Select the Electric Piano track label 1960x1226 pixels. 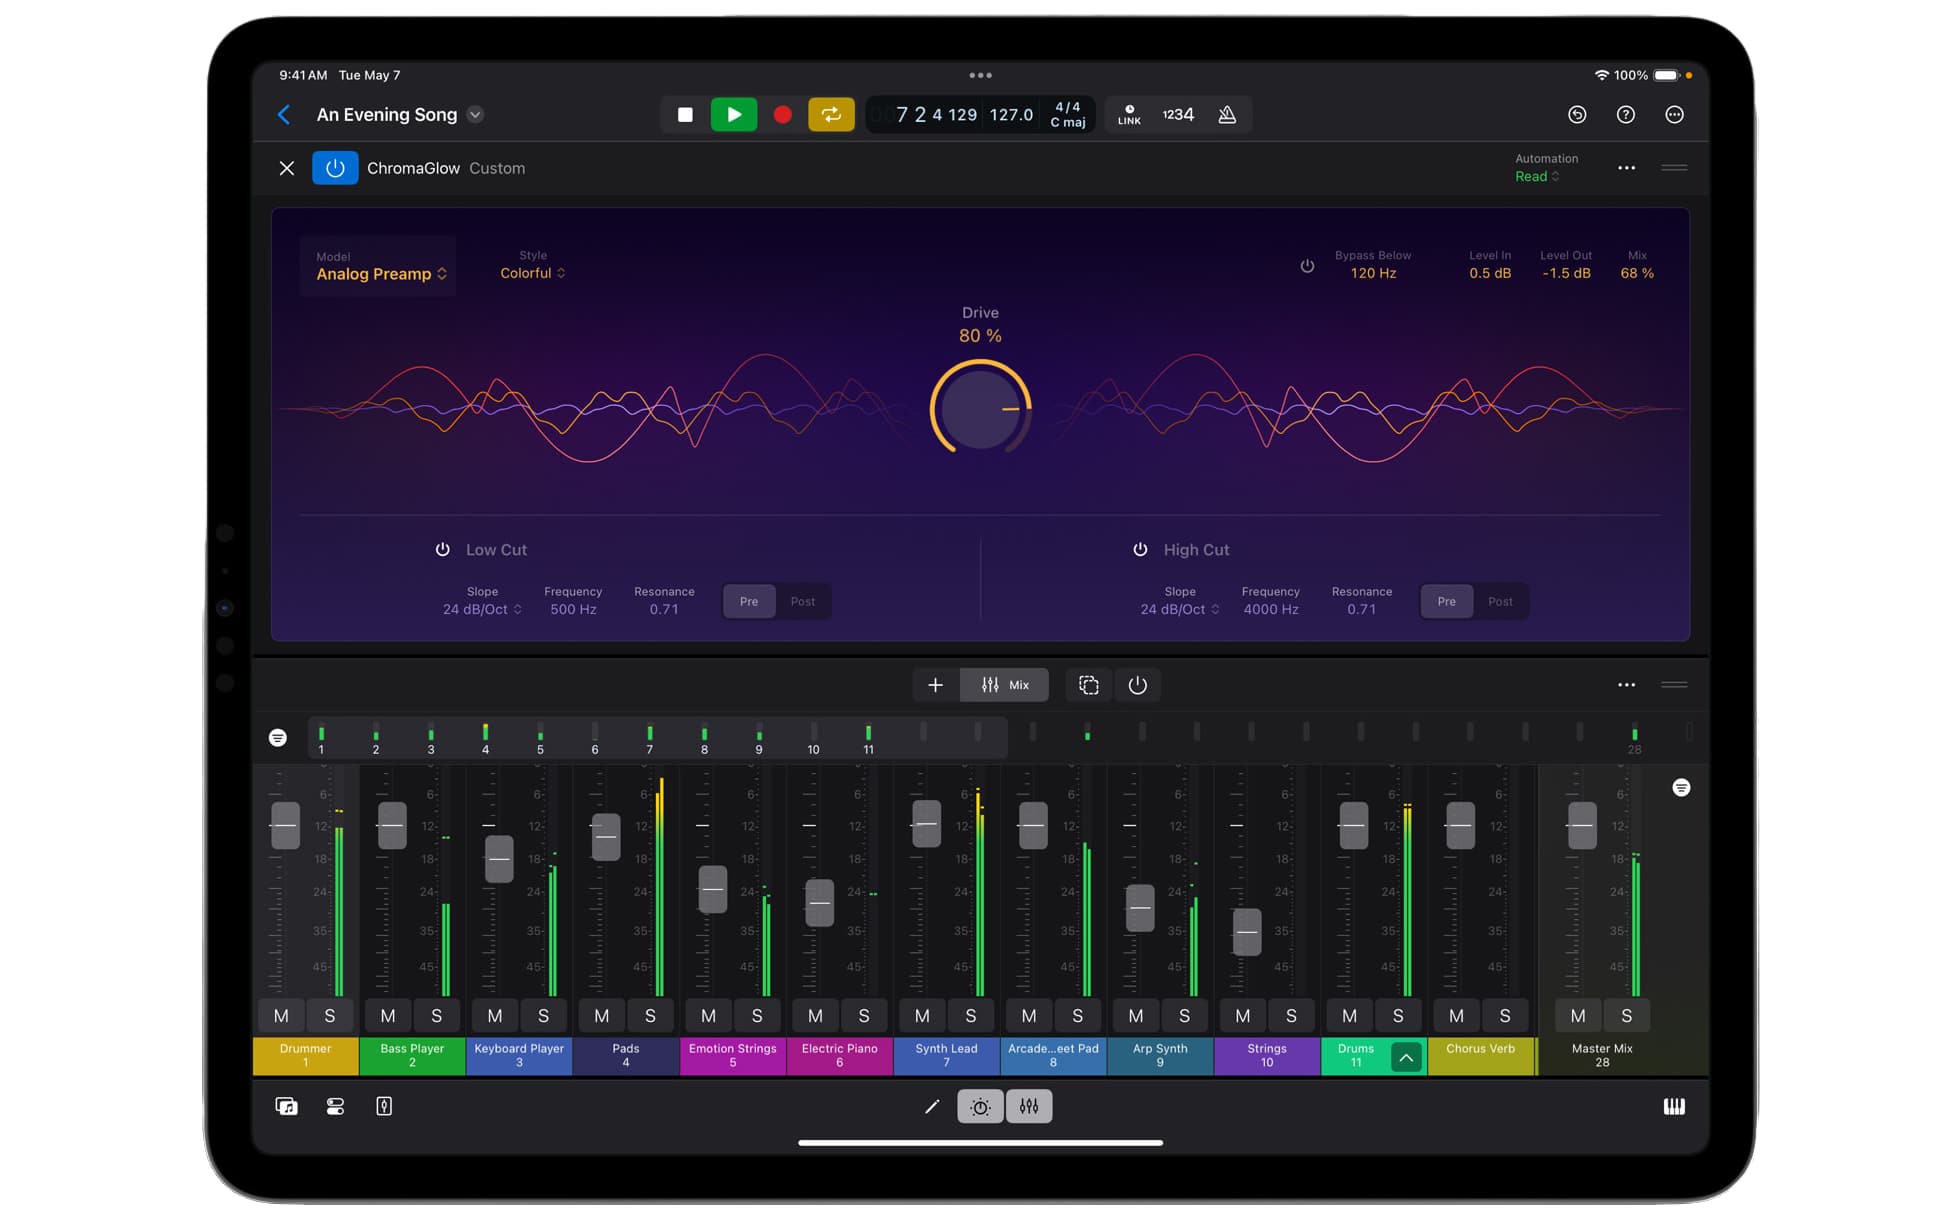(x=840, y=1056)
